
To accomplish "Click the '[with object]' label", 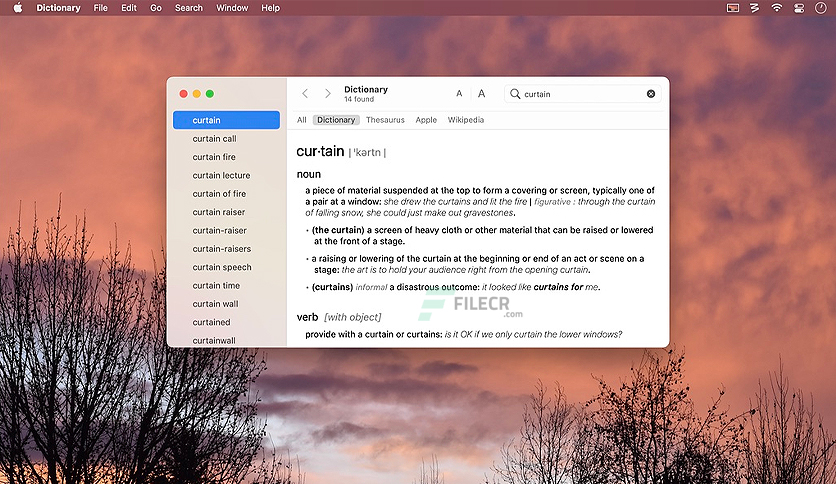I will coord(353,317).
